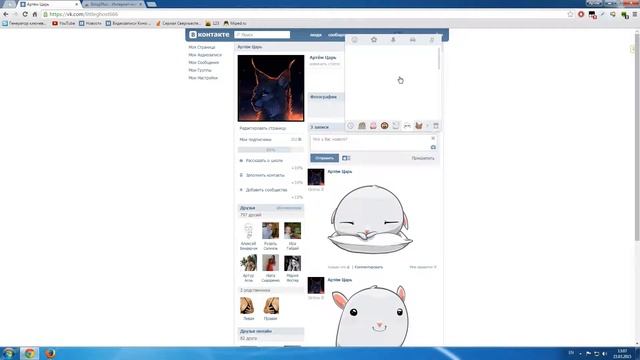This screenshot has height=360, width=640.
Task: Open friend Артур's avatar
Action: [x=249, y=263]
